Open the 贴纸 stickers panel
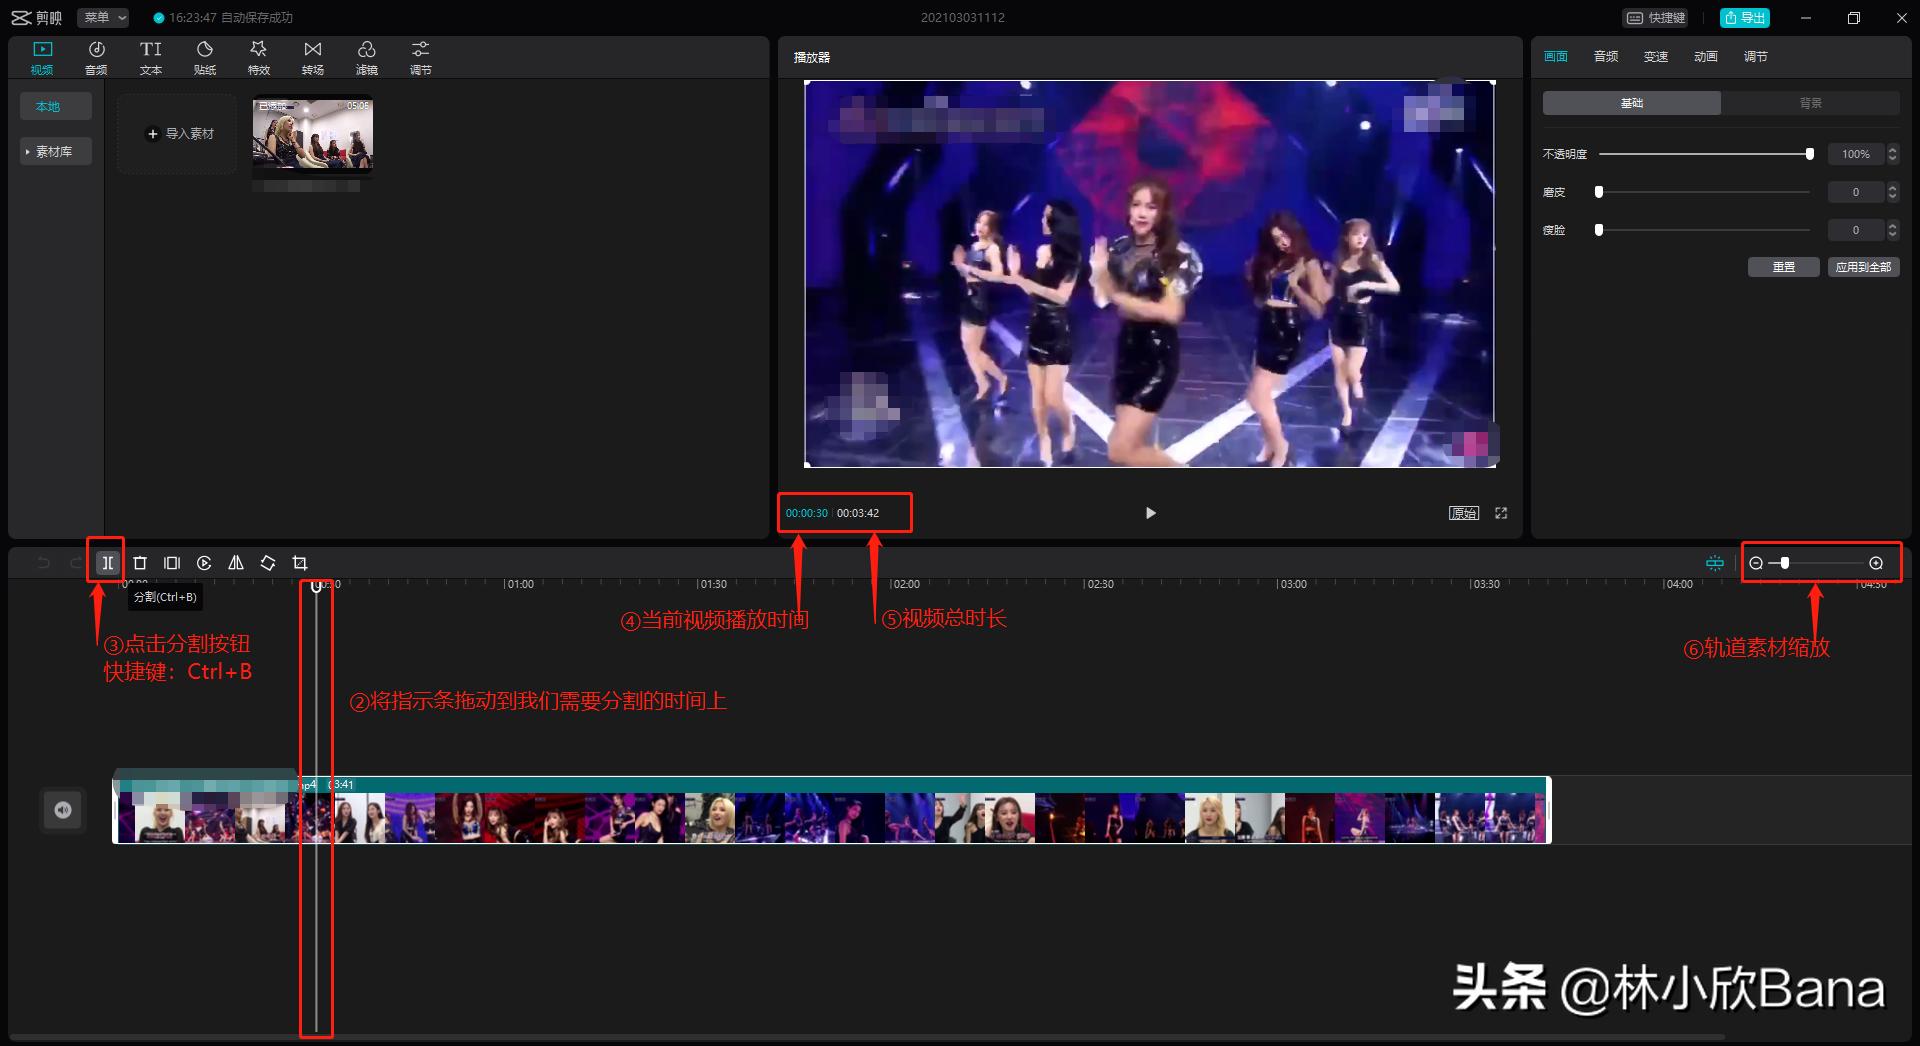The height and width of the screenshot is (1046, 1920). tap(205, 58)
